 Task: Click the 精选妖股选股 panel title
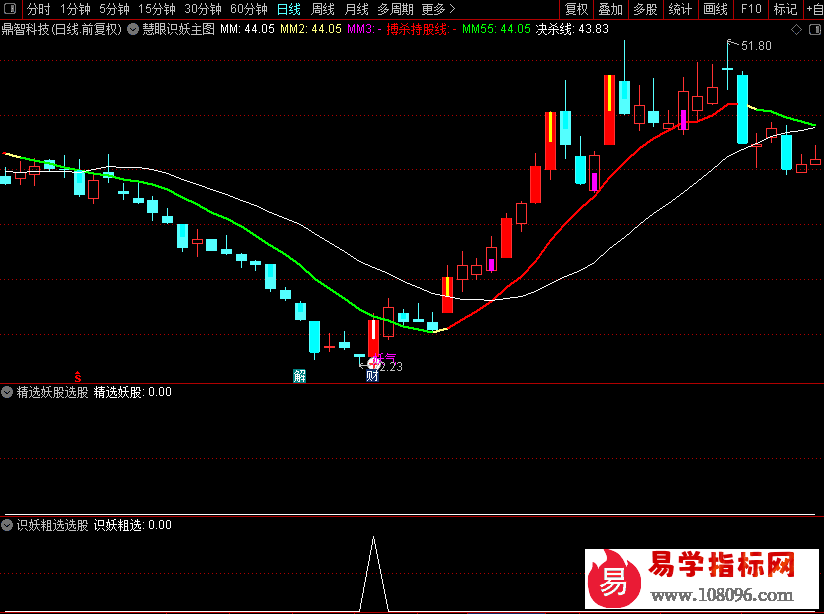(53, 392)
